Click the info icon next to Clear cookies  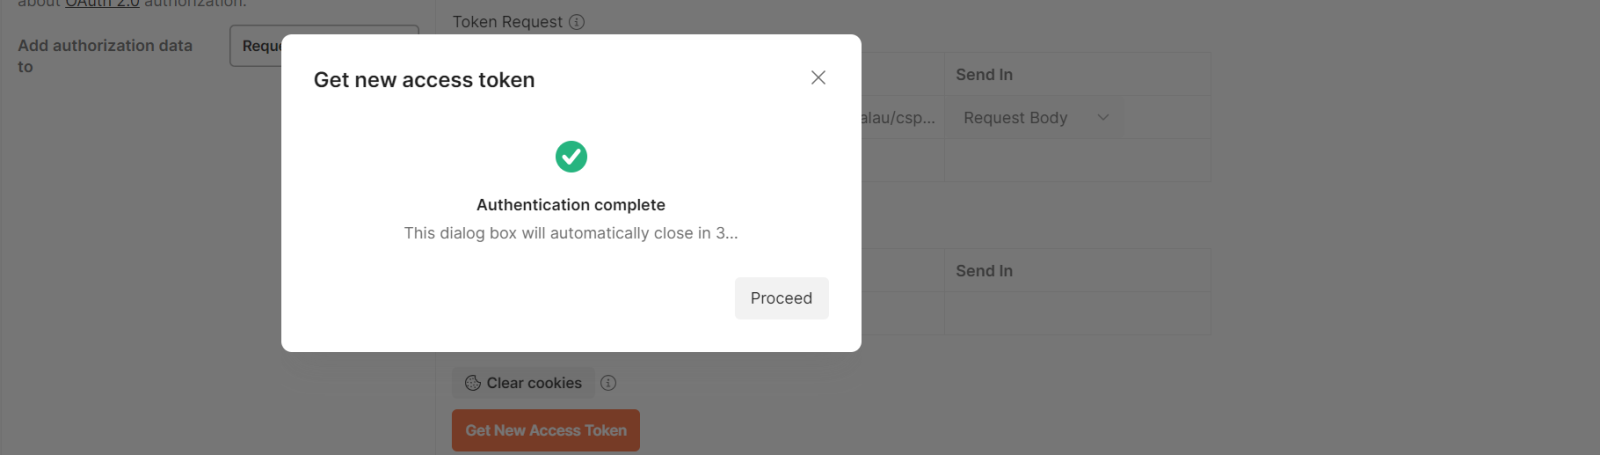pyautogui.click(x=608, y=383)
